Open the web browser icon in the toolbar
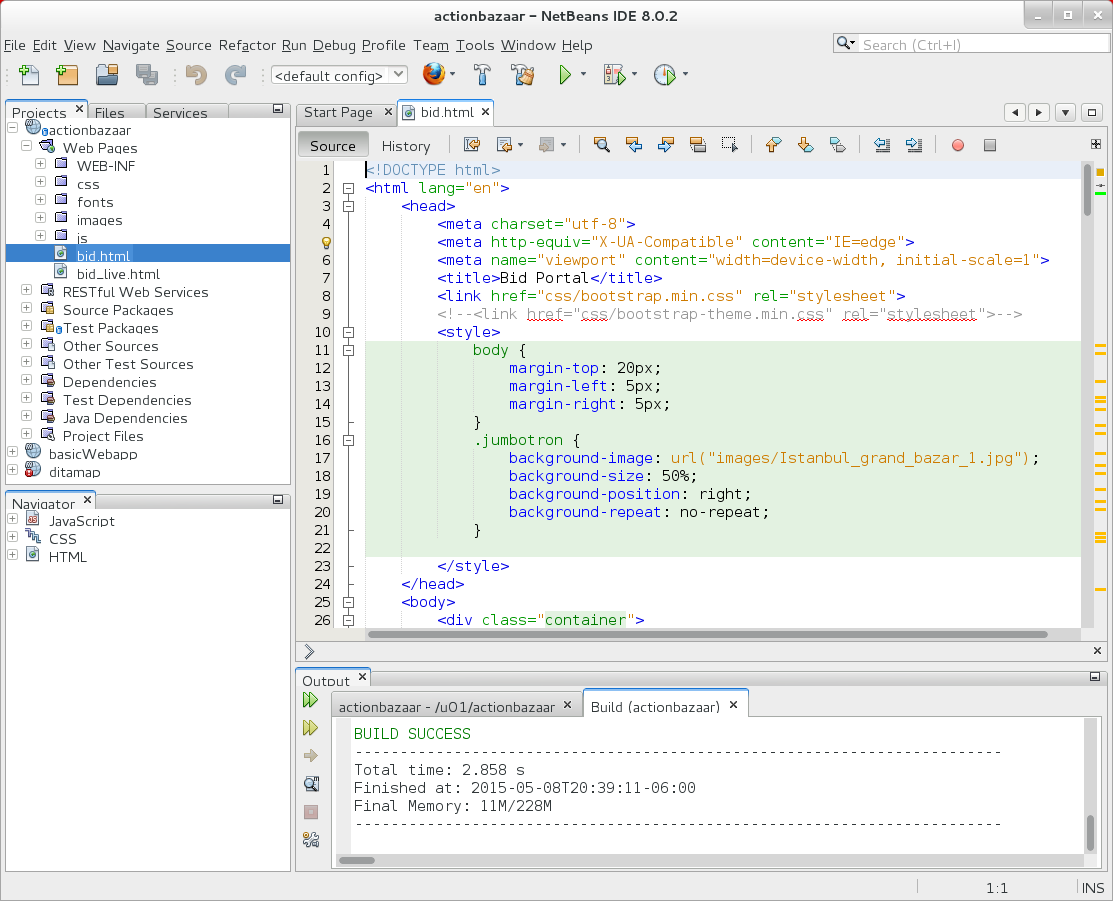 pyautogui.click(x=434, y=75)
